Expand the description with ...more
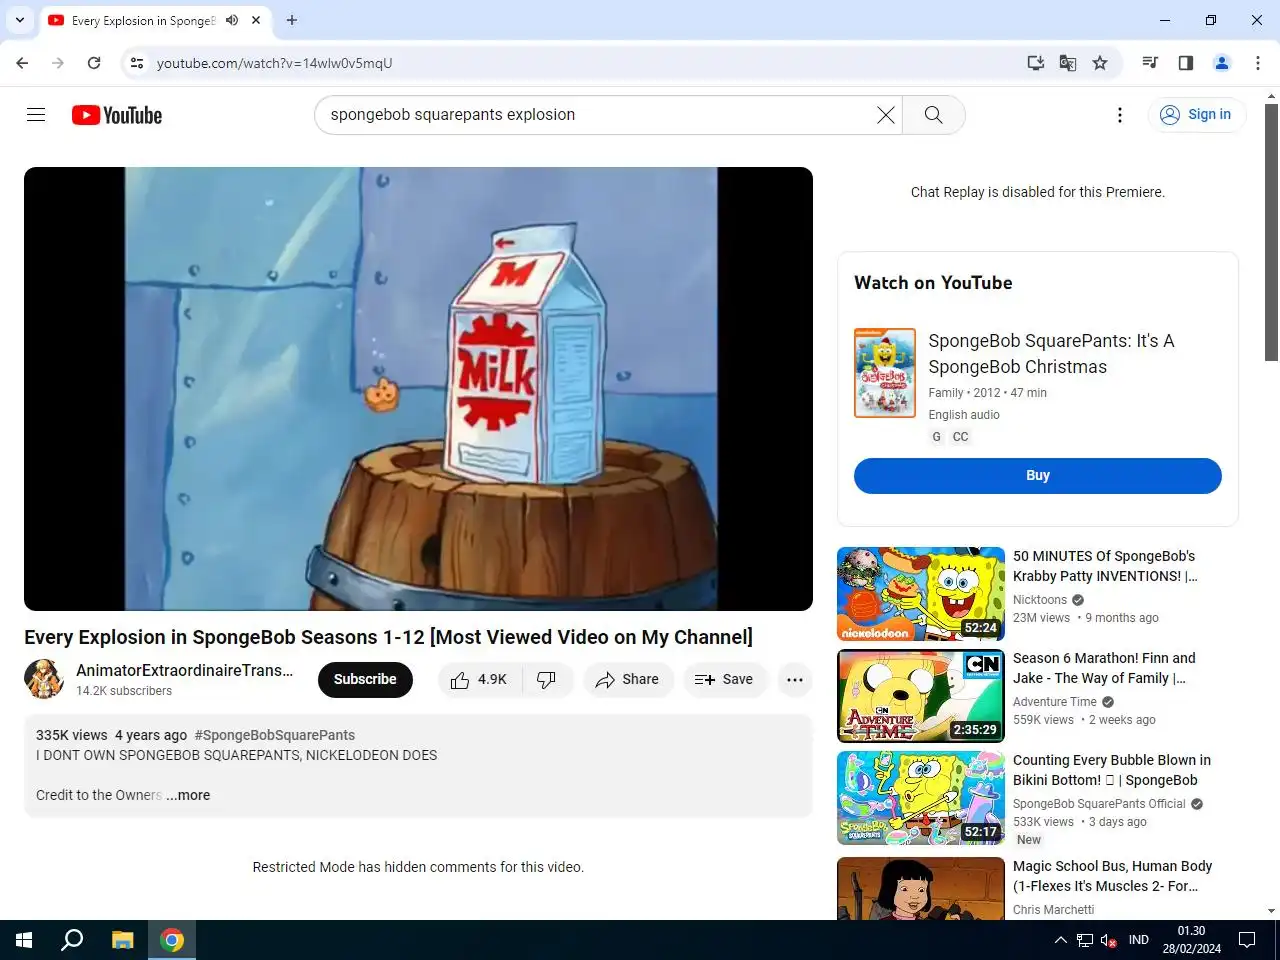 (x=188, y=796)
